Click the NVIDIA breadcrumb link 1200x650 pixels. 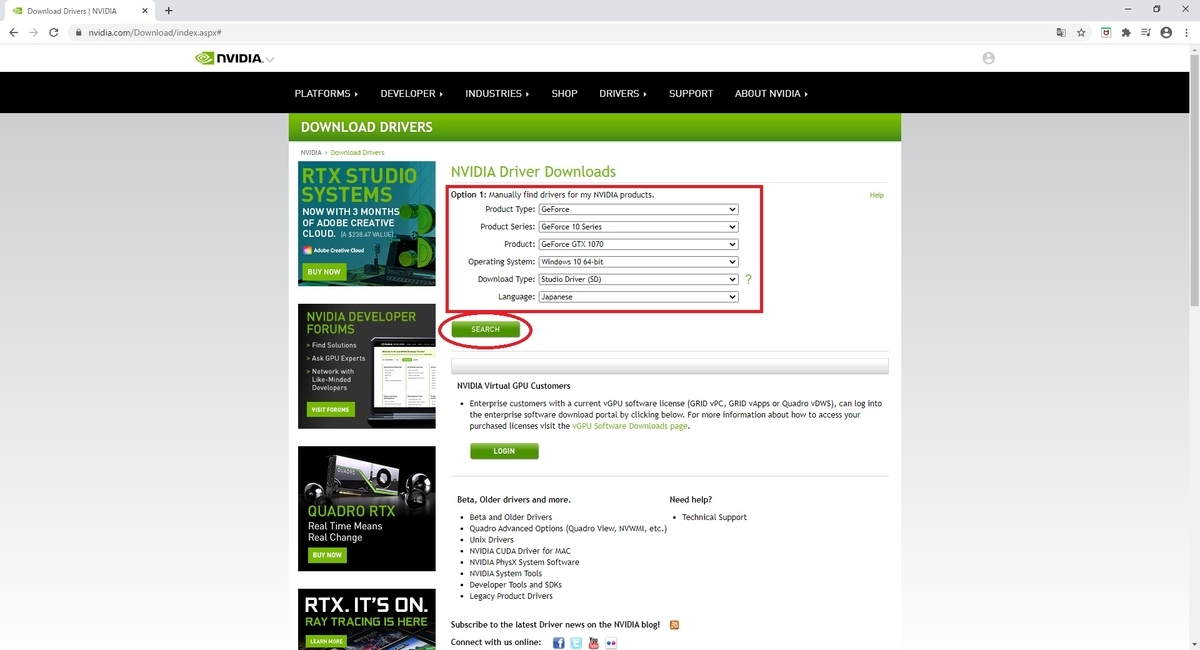(311, 153)
